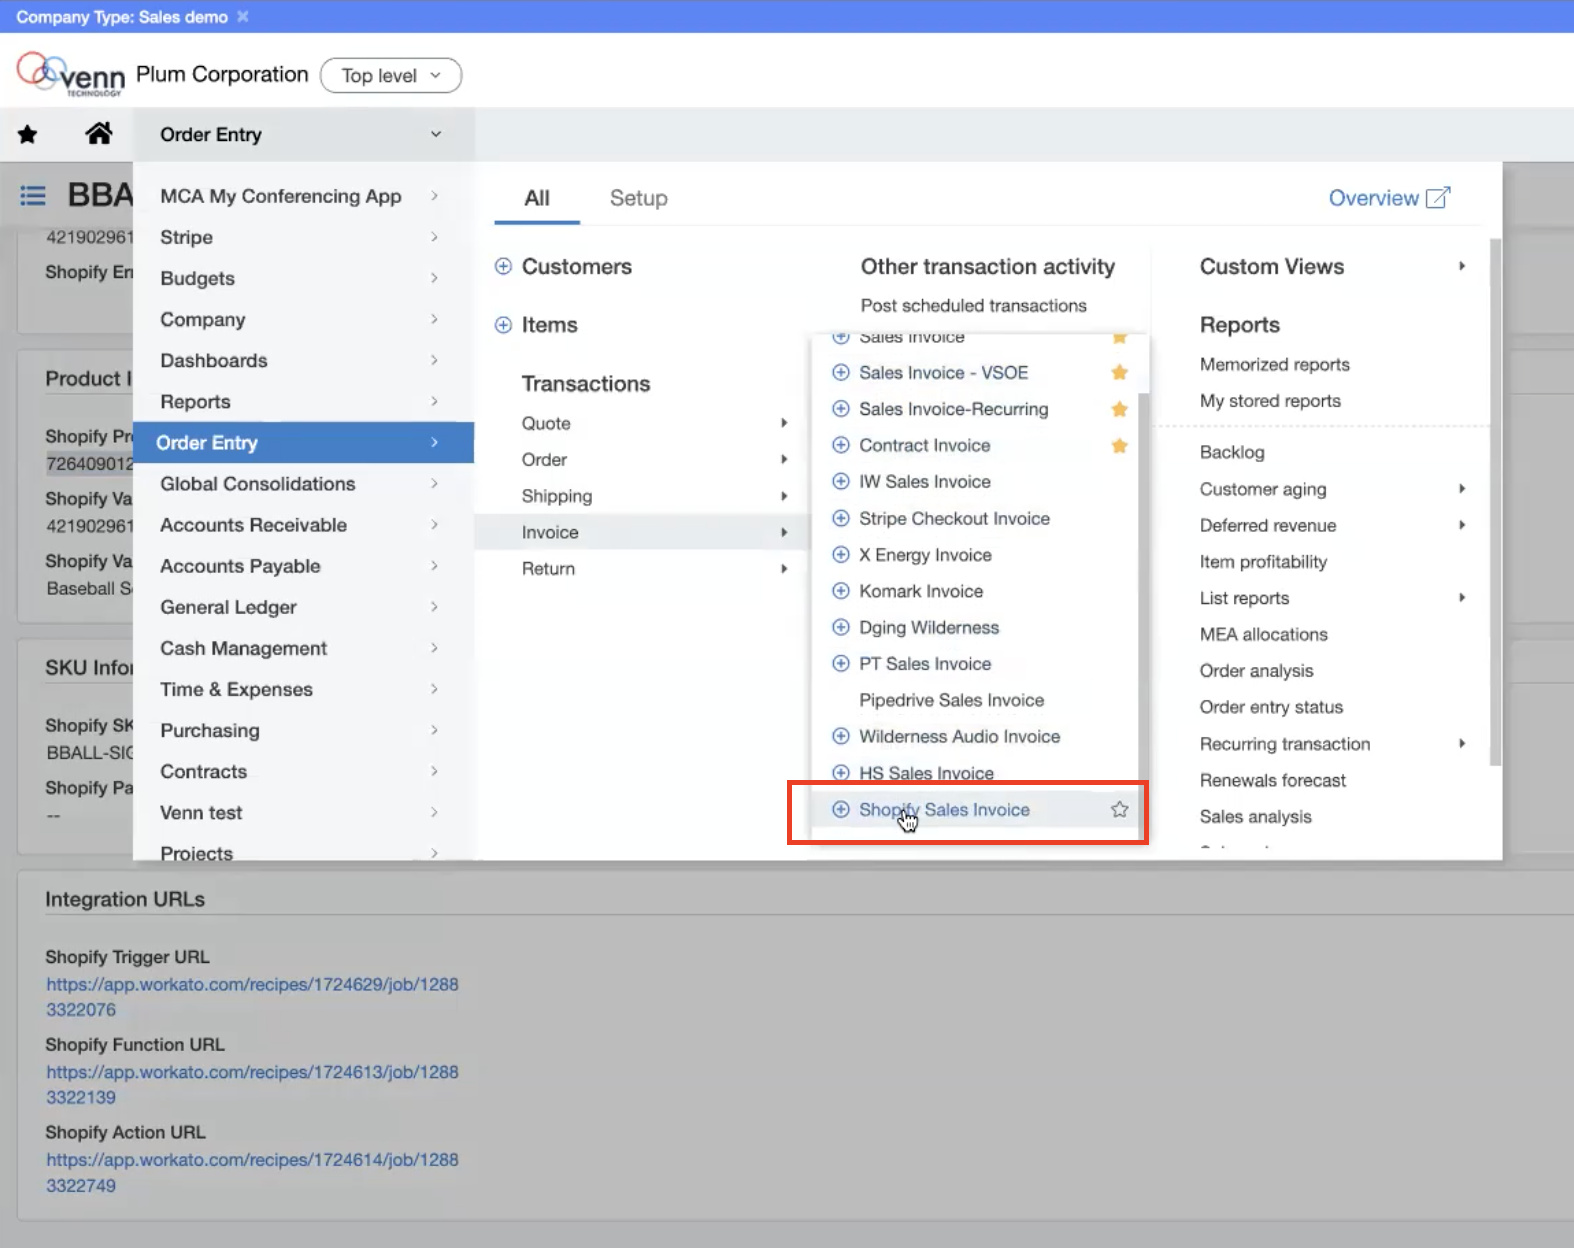1574x1248 pixels.
Task: Expand Order transactions submenu
Action: click(784, 459)
